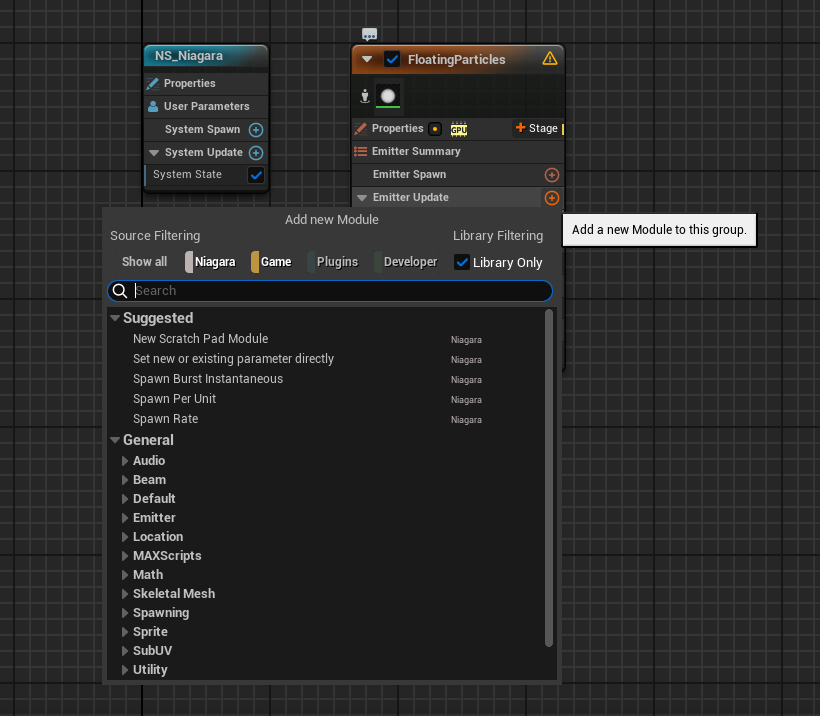Click the module list vertical scrollbar
Image resolution: width=820 pixels, height=716 pixels.
click(549, 478)
